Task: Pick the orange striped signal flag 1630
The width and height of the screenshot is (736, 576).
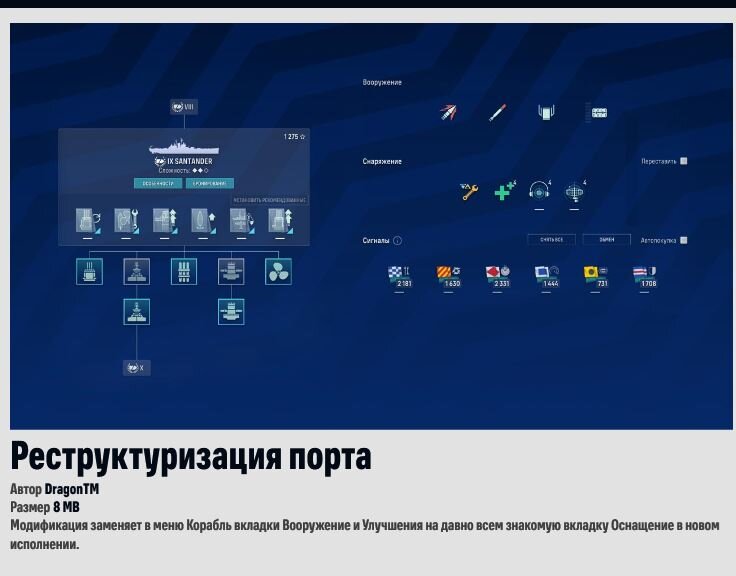Action: click(449, 276)
